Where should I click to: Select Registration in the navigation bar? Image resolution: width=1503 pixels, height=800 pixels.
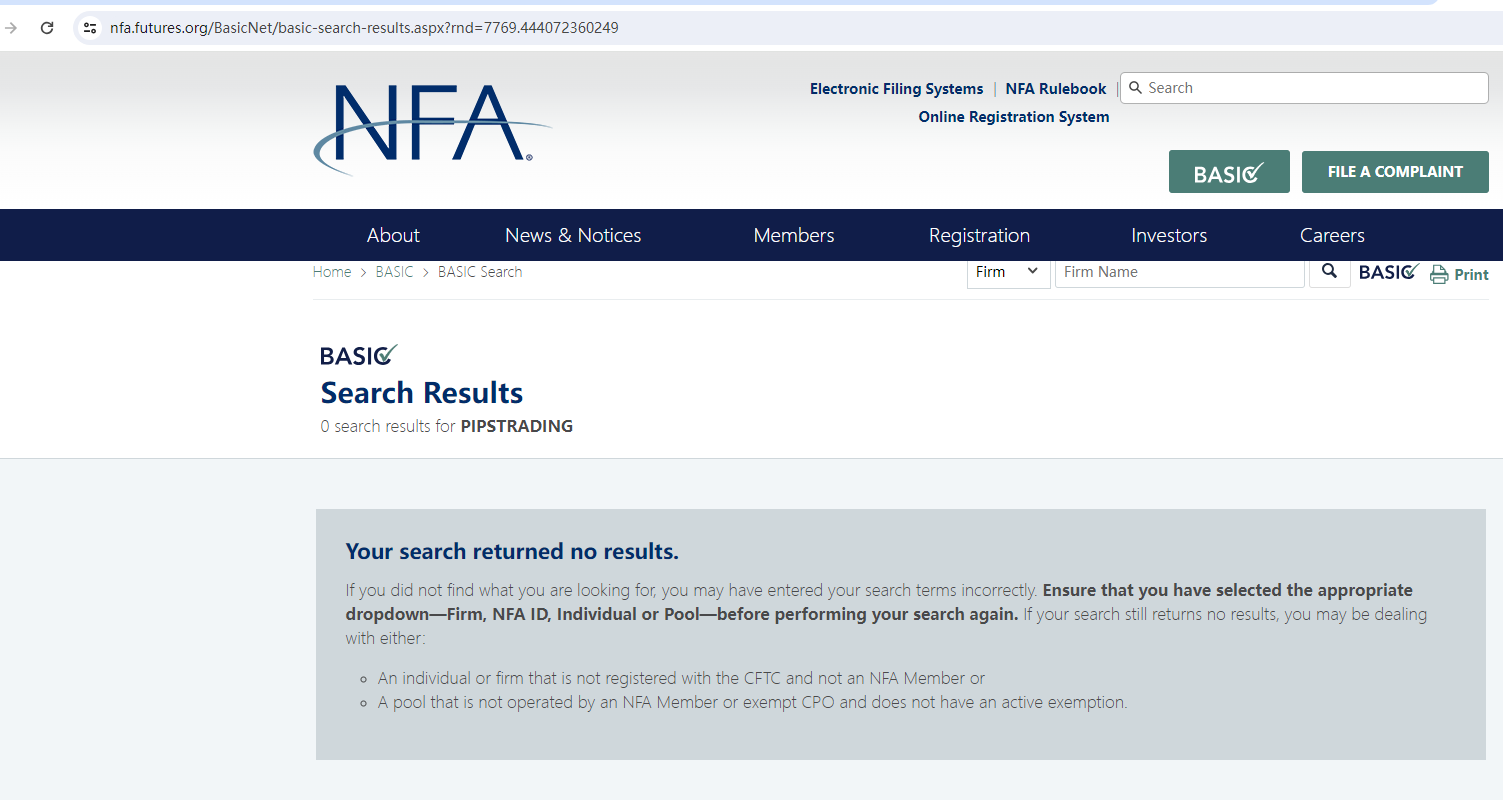click(x=979, y=235)
